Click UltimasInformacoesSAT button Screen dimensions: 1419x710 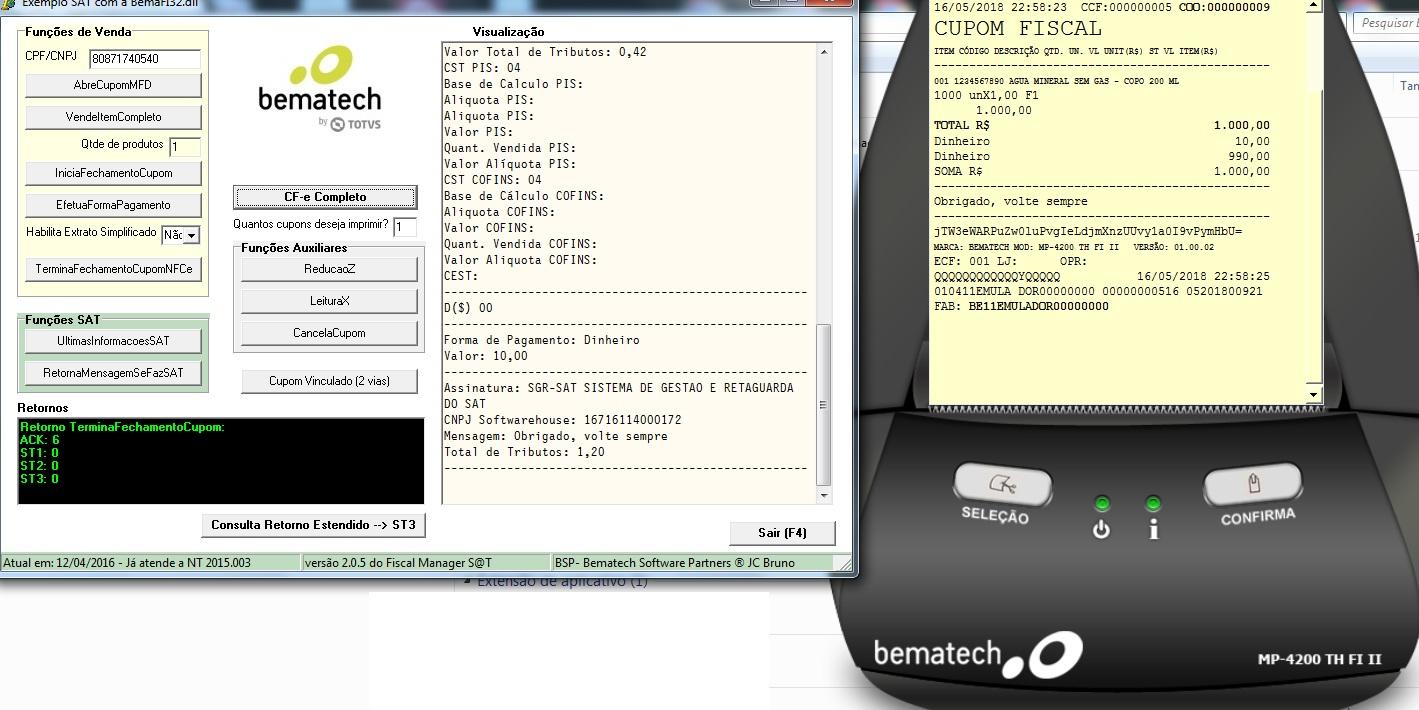pyautogui.click(x=113, y=341)
